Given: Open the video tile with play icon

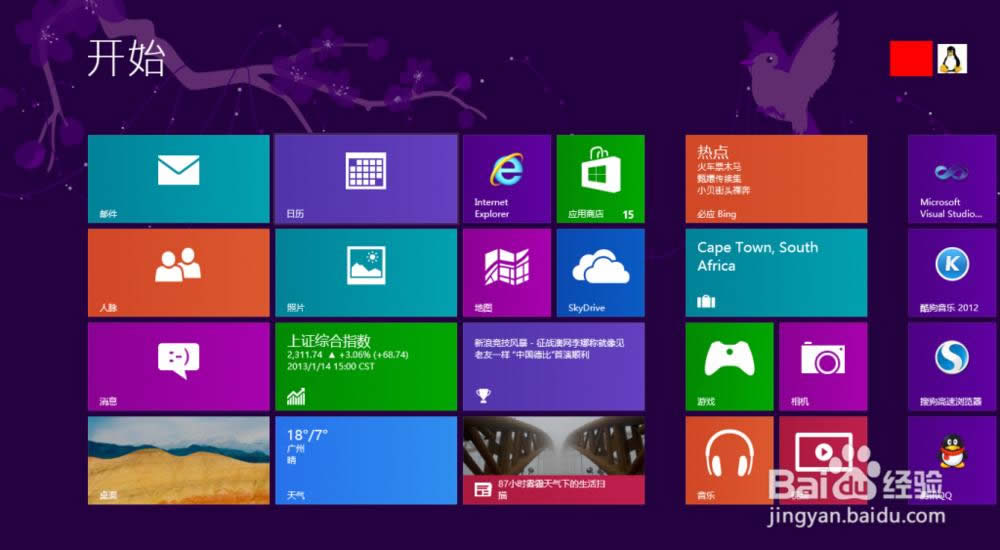Looking at the screenshot, I should 823,460.
